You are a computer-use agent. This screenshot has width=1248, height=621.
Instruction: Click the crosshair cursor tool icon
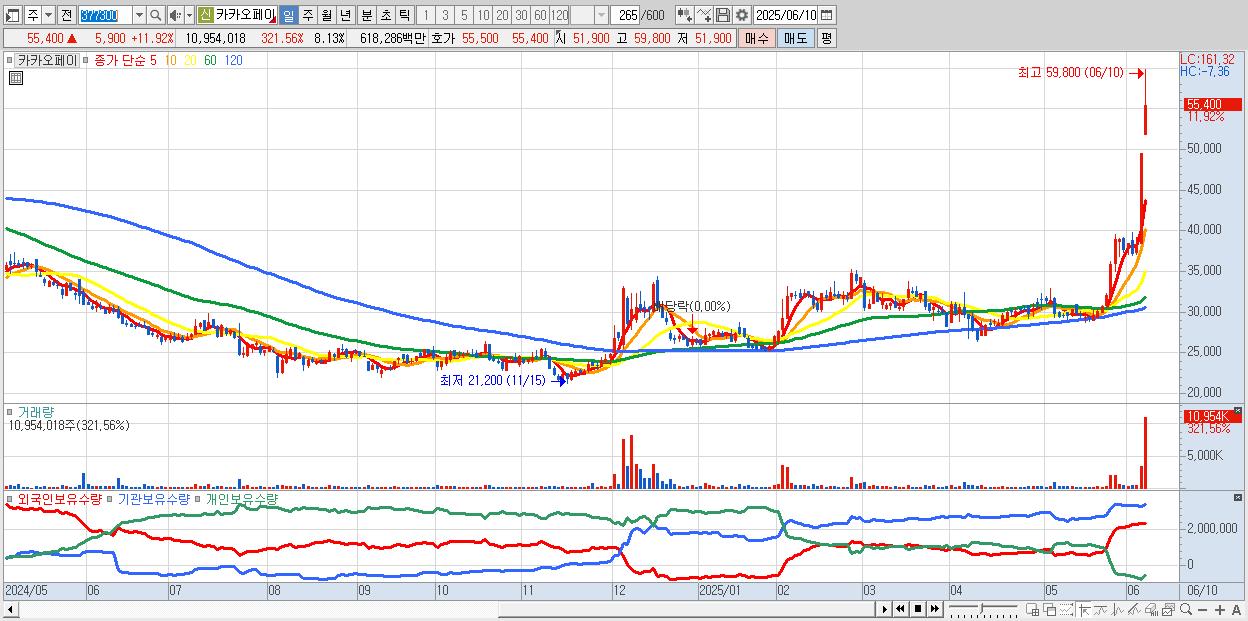(1084, 609)
